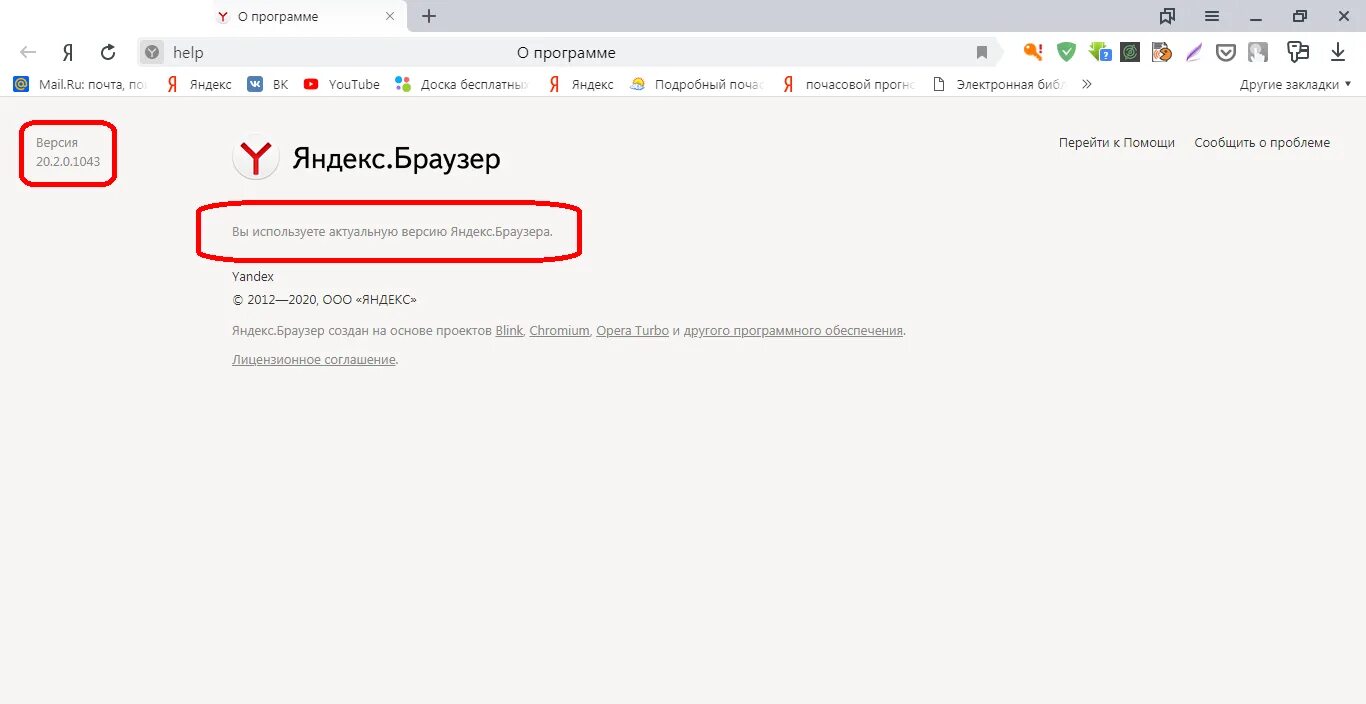Click the version text '20.2.0.1043'

click(68, 162)
